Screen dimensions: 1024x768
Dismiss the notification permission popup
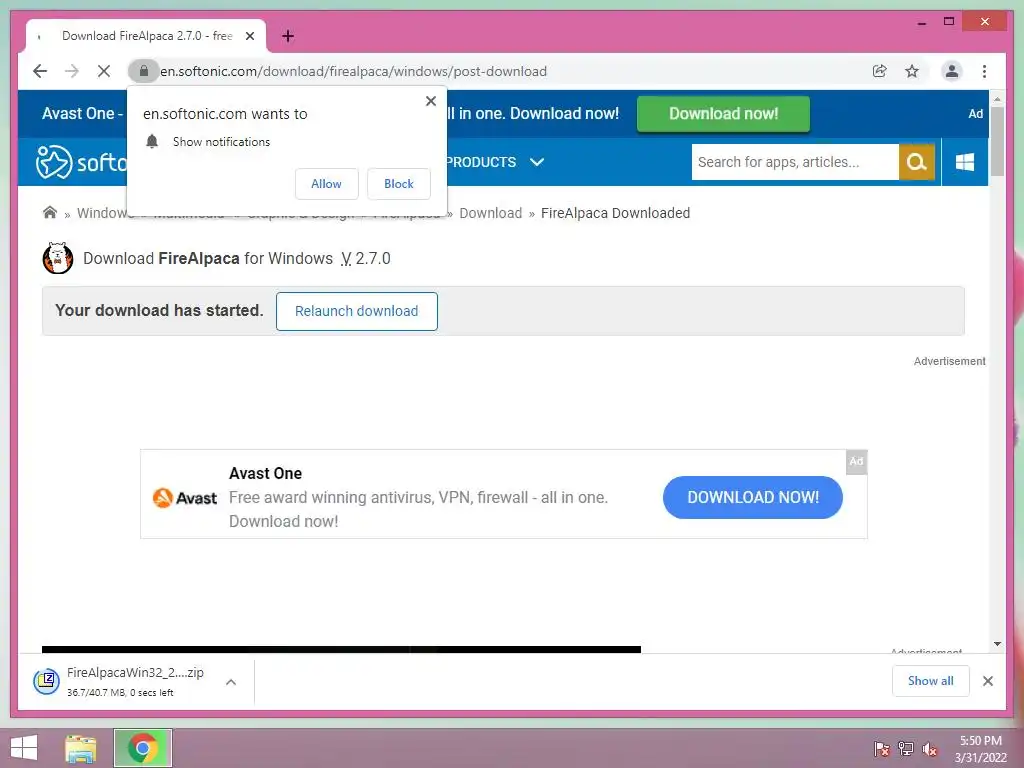pos(430,101)
